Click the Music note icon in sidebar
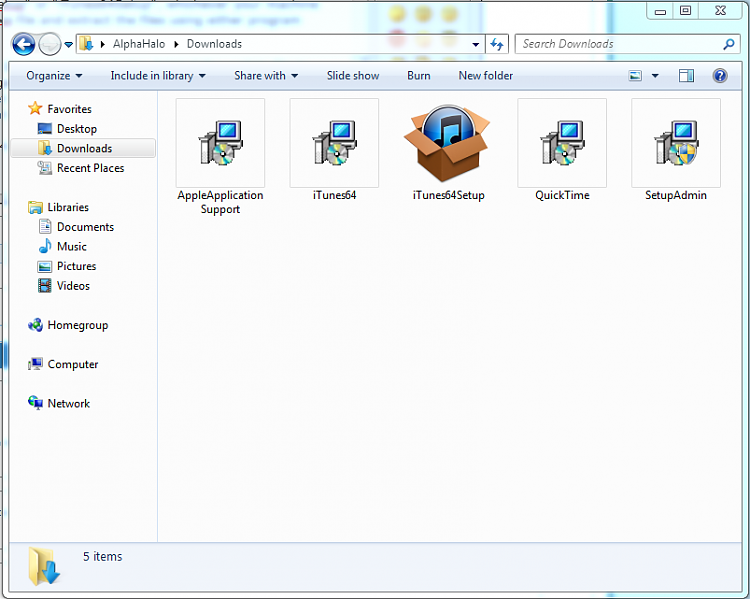The width and height of the screenshot is (750, 599). pyautogui.click(x=44, y=246)
